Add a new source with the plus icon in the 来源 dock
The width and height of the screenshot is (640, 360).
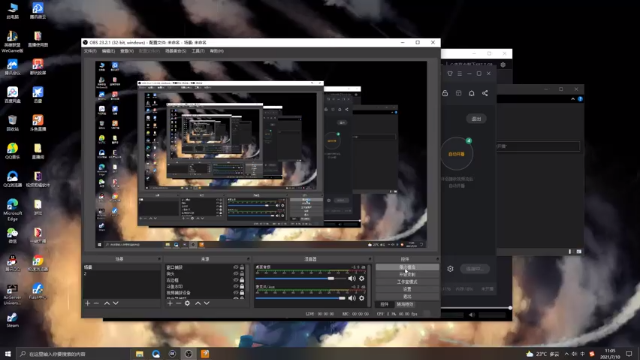coord(170,303)
